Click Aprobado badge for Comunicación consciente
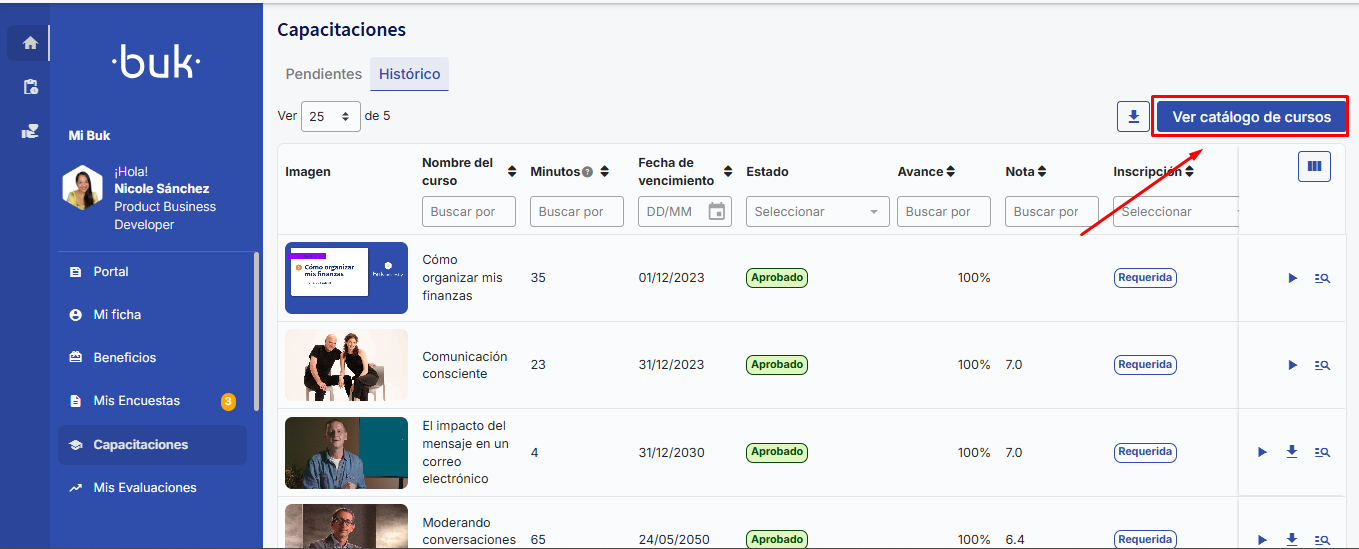The height and width of the screenshot is (549, 1359). point(777,365)
